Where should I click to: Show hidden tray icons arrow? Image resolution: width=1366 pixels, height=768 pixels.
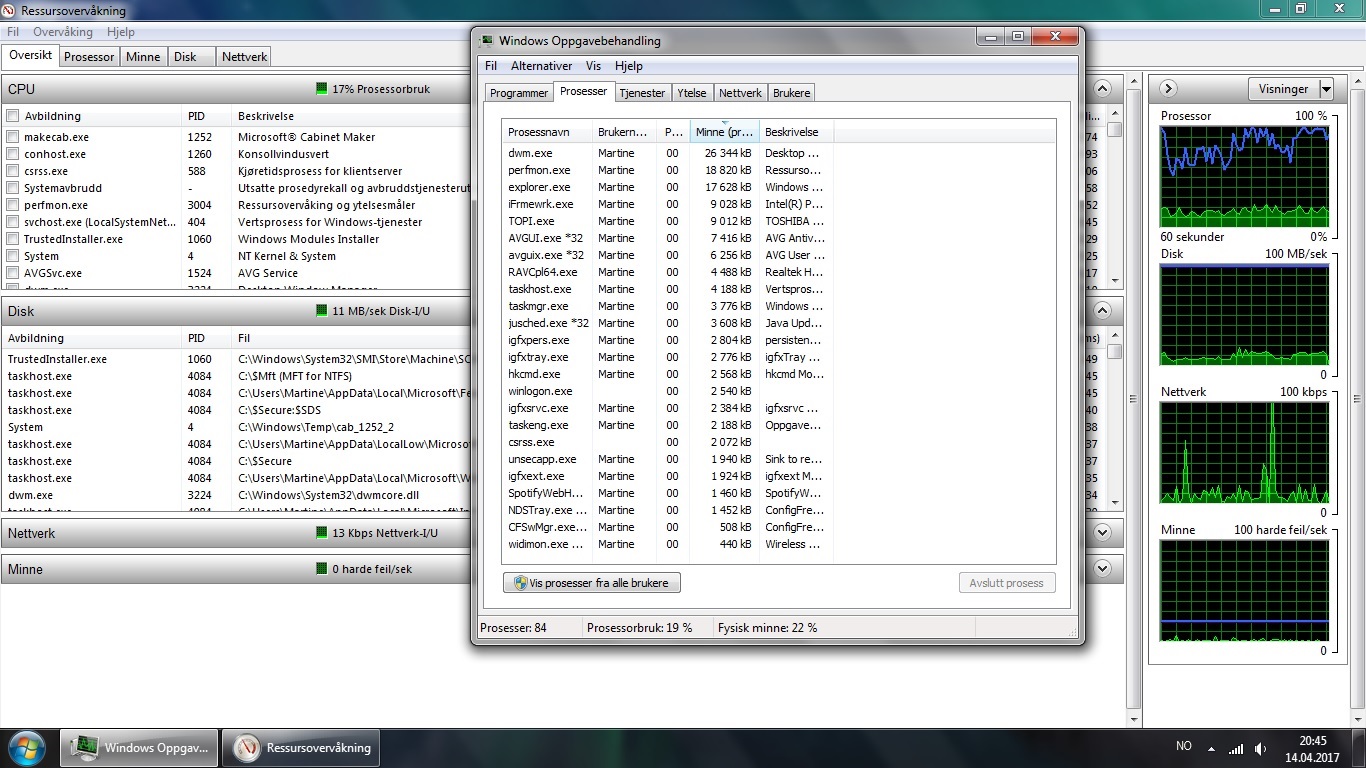[1212, 748]
